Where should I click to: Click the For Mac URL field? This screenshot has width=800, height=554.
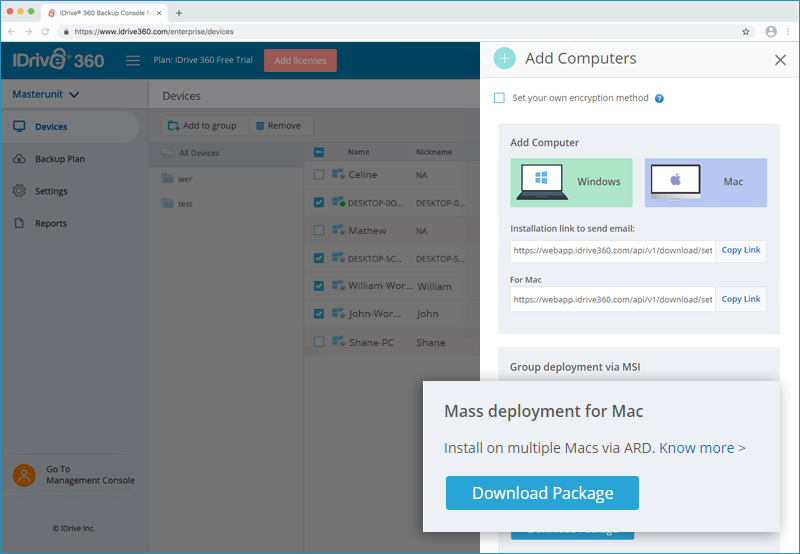(613, 299)
